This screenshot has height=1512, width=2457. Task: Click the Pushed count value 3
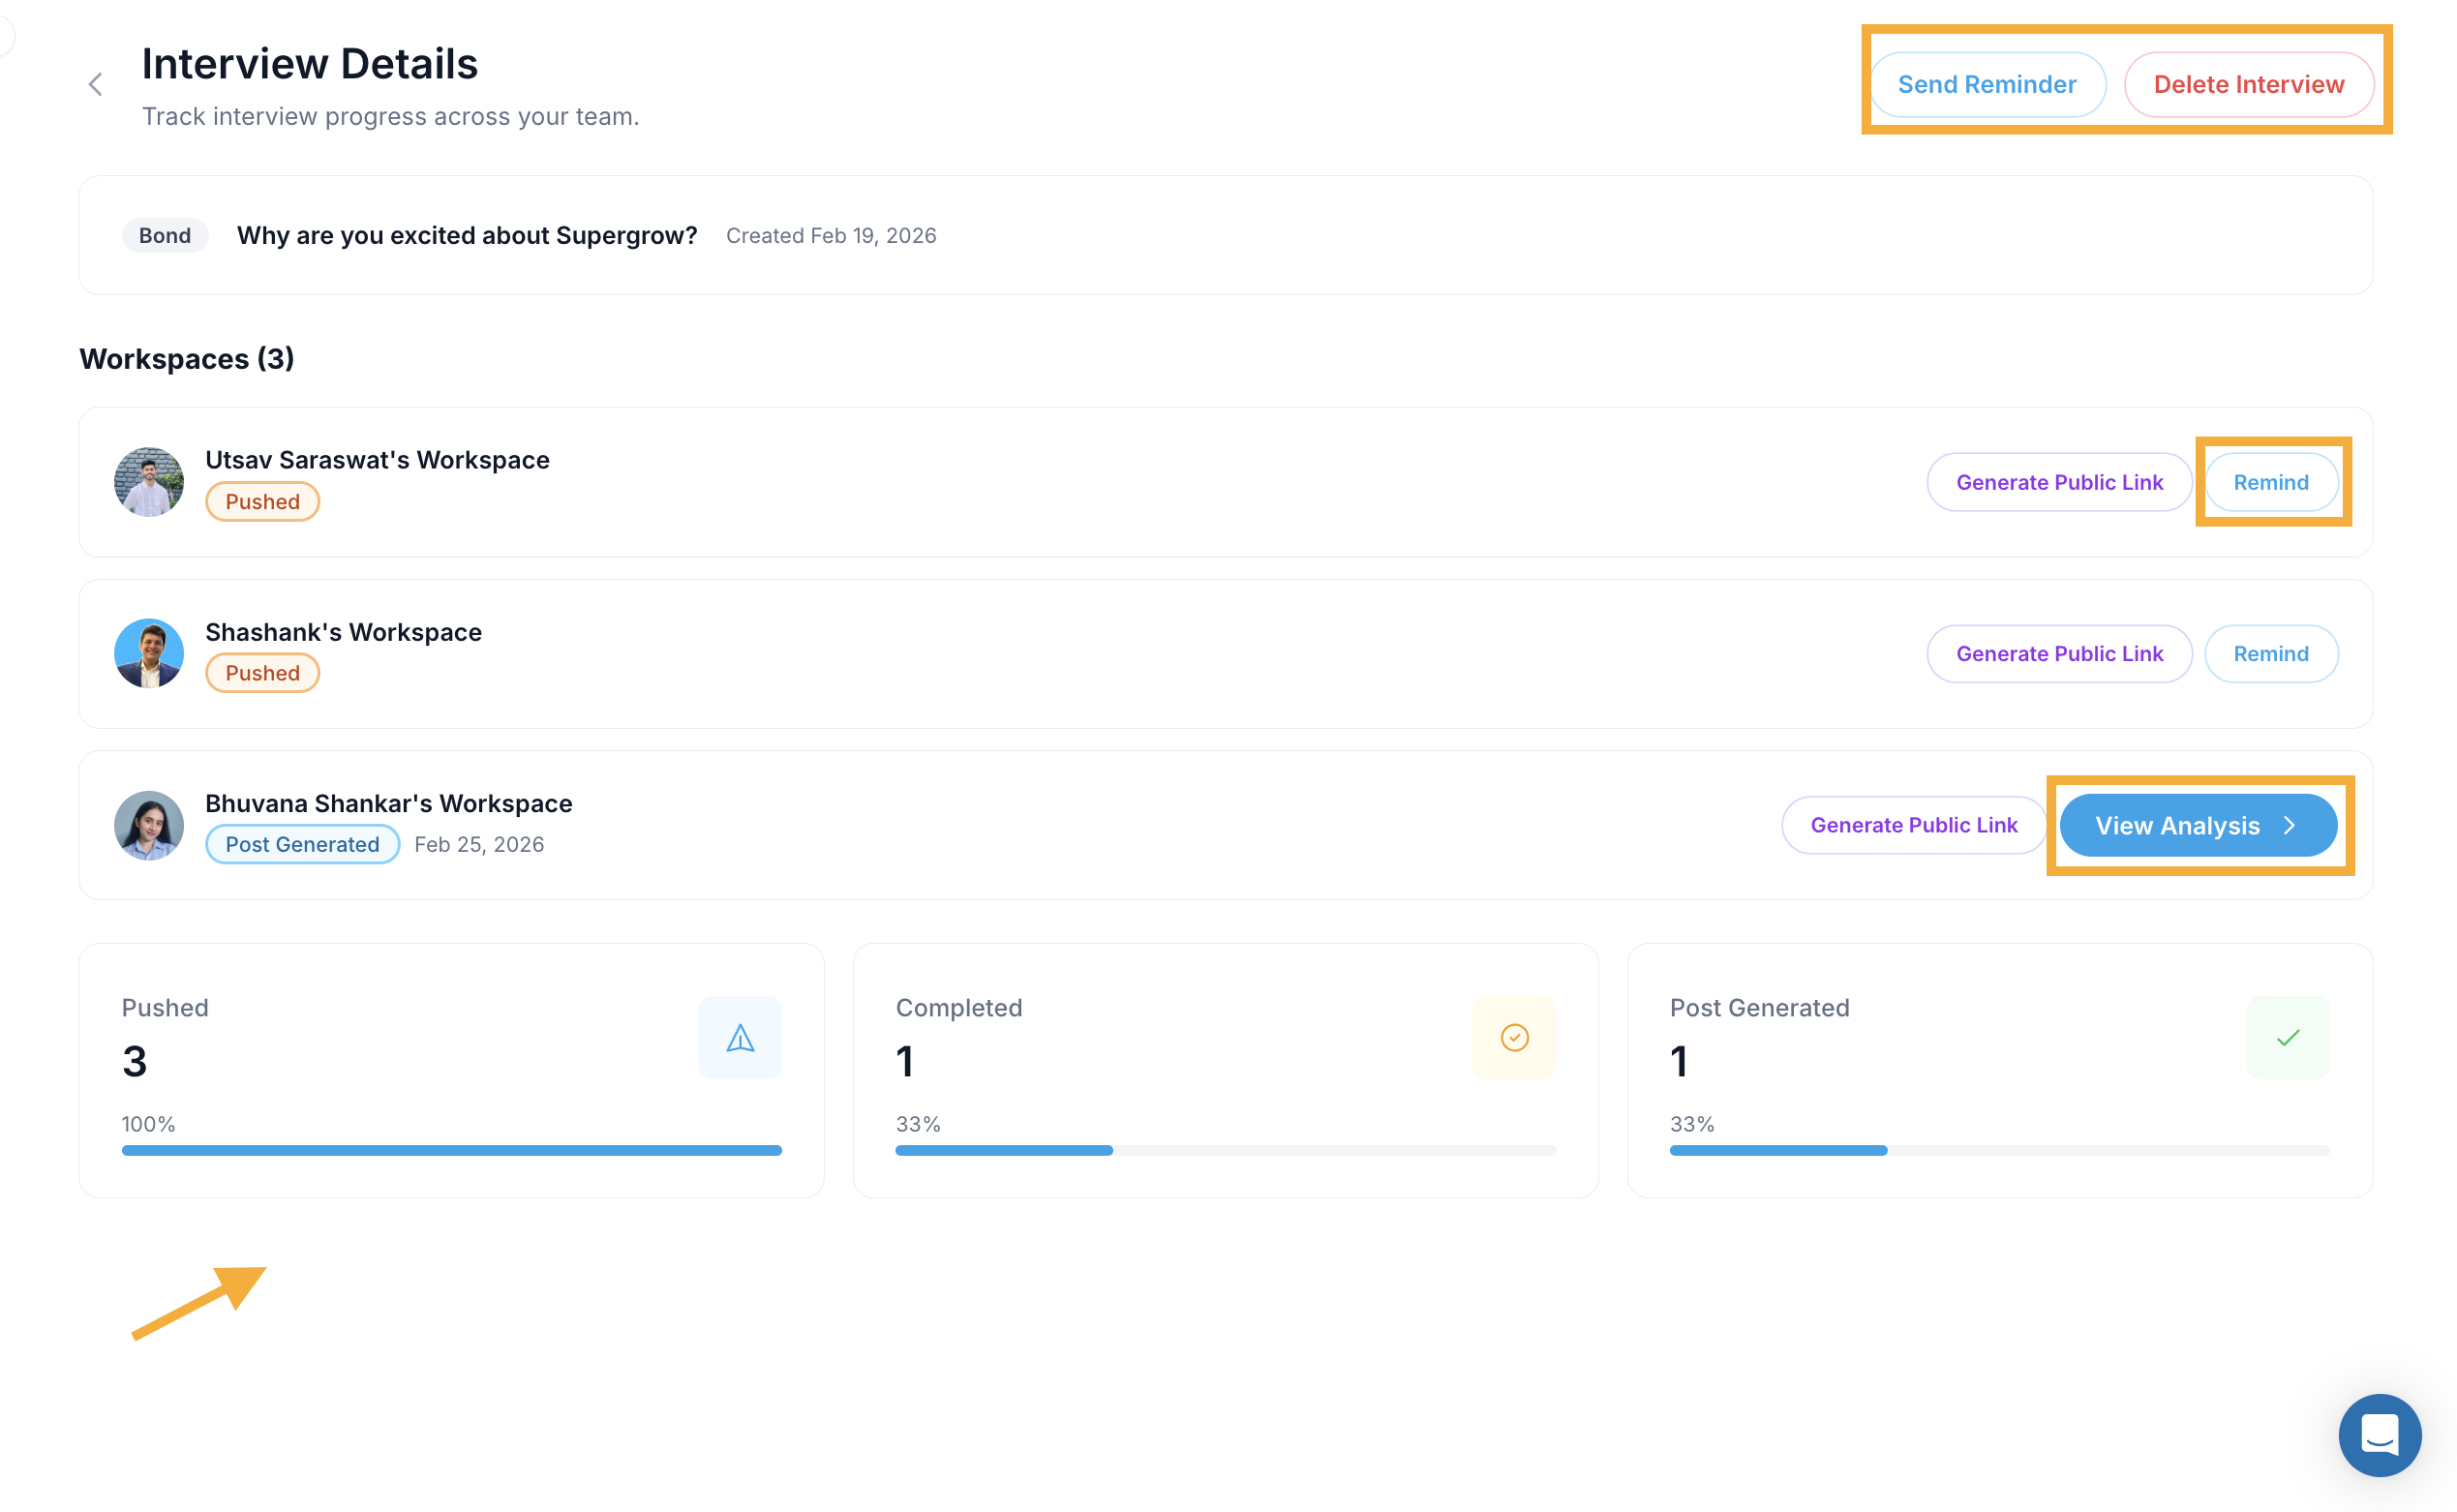pyautogui.click(x=135, y=1061)
